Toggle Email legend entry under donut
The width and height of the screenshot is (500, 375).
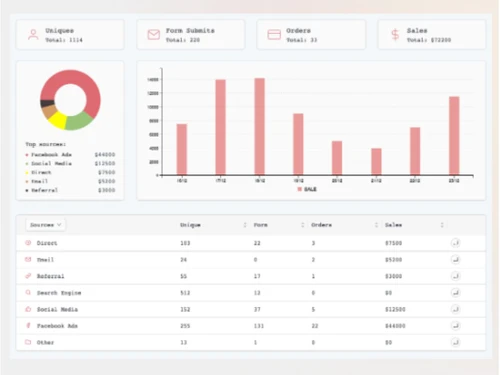(70, 181)
